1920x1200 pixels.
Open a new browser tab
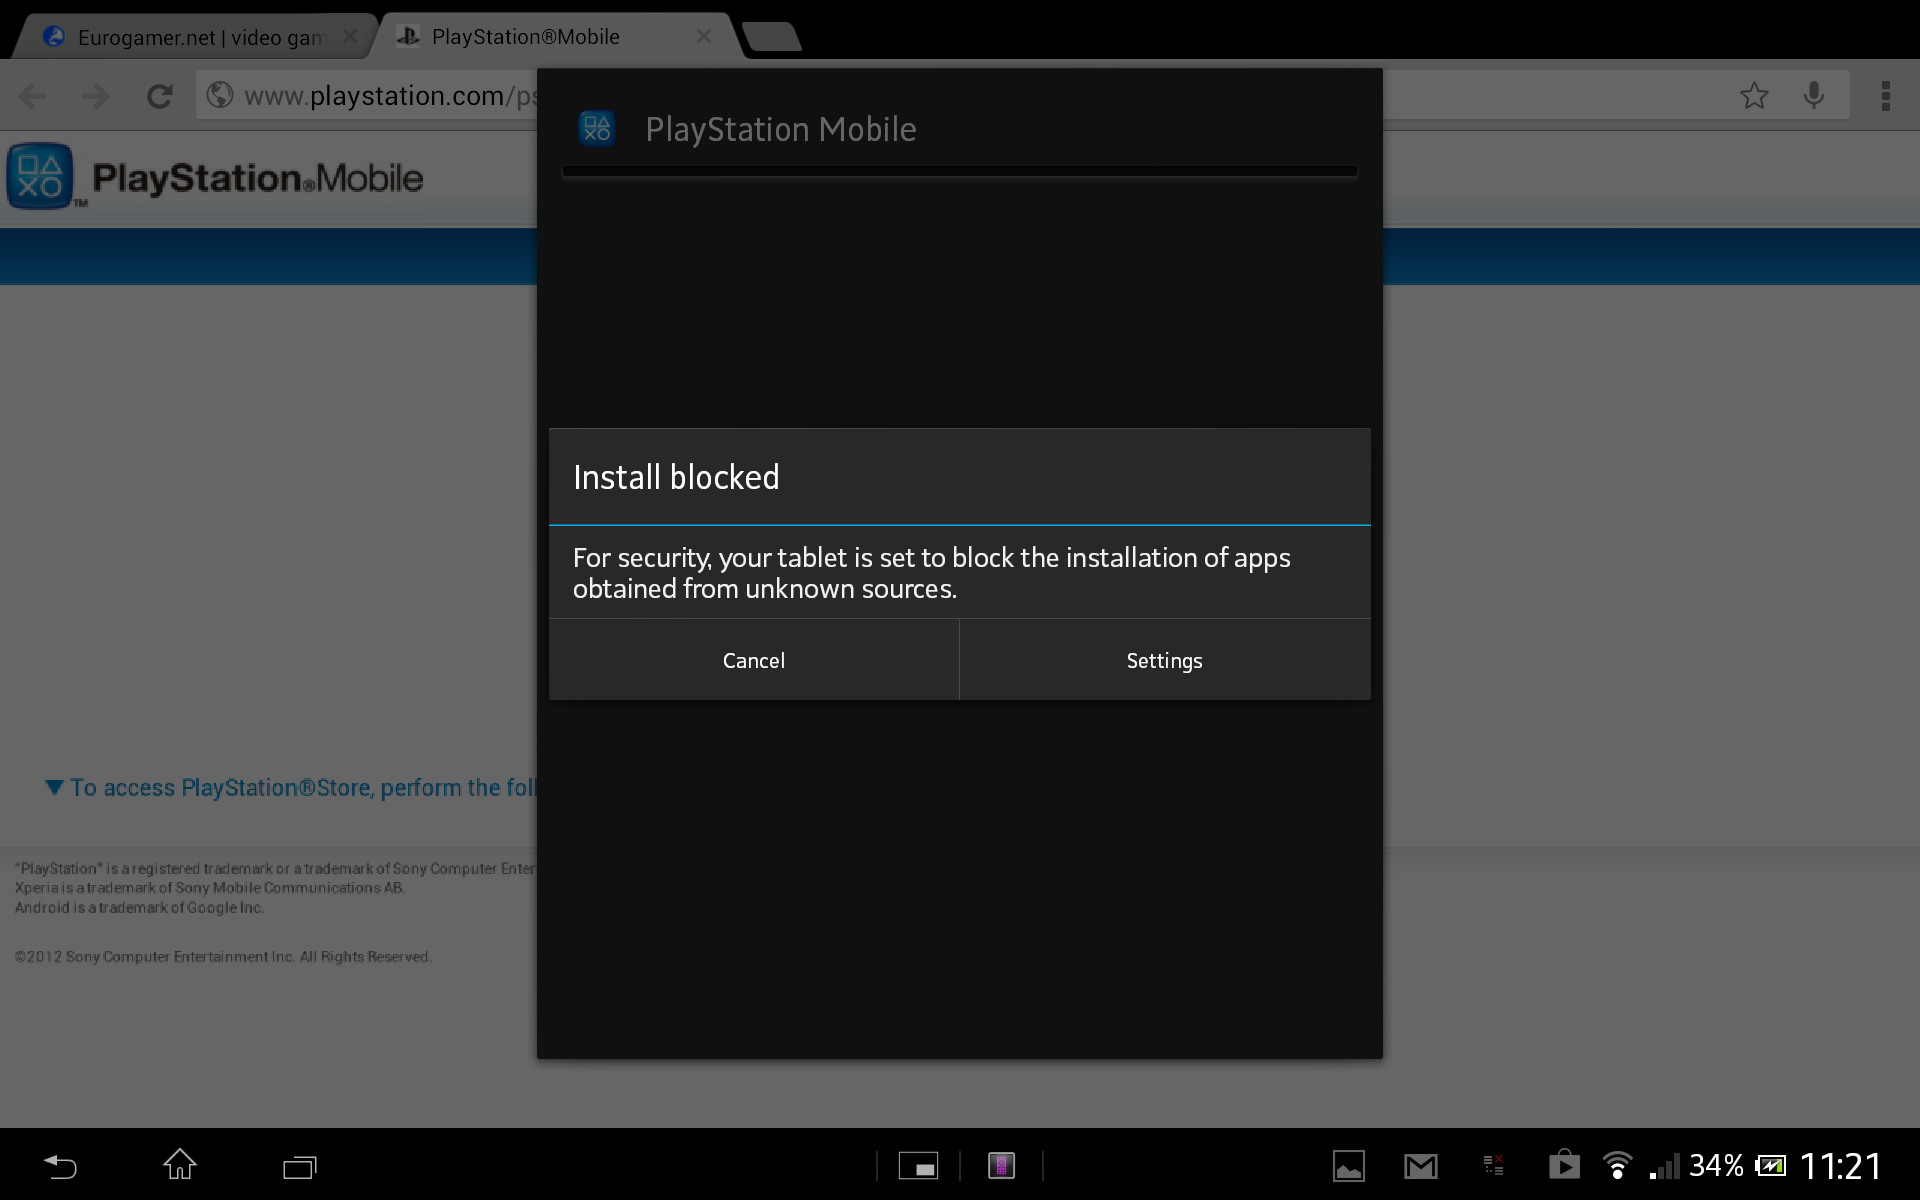771,37
